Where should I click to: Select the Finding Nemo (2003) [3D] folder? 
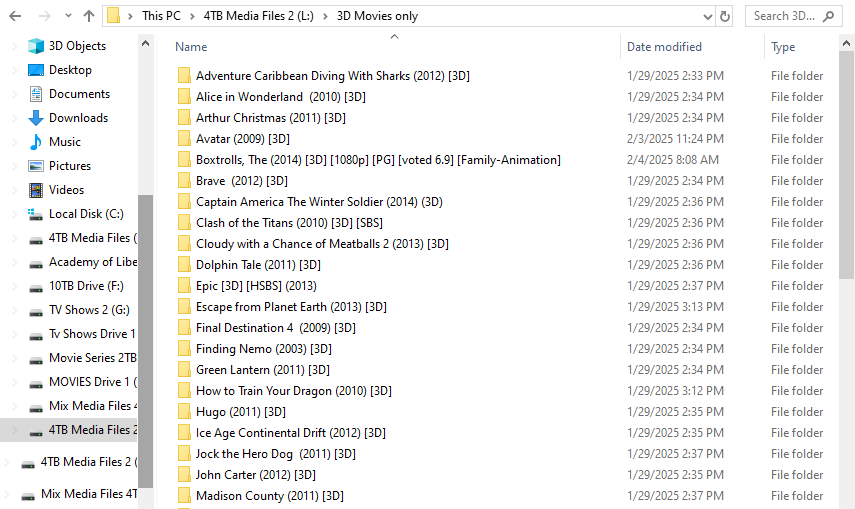(263, 349)
